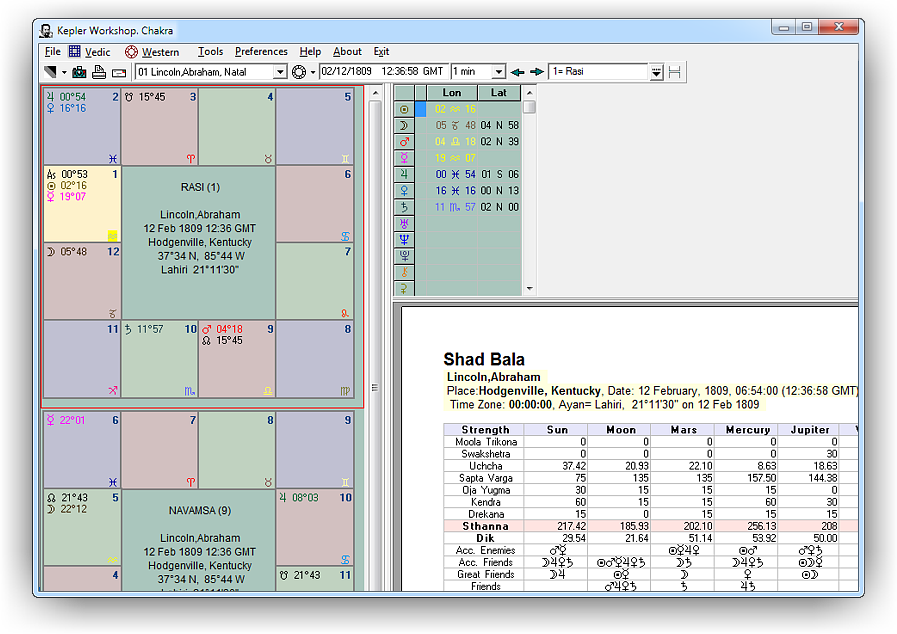This screenshot has width=897, height=634.
Task: Click the Sapta Varga row label
Action: pyautogui.click(x=486, y=478)
